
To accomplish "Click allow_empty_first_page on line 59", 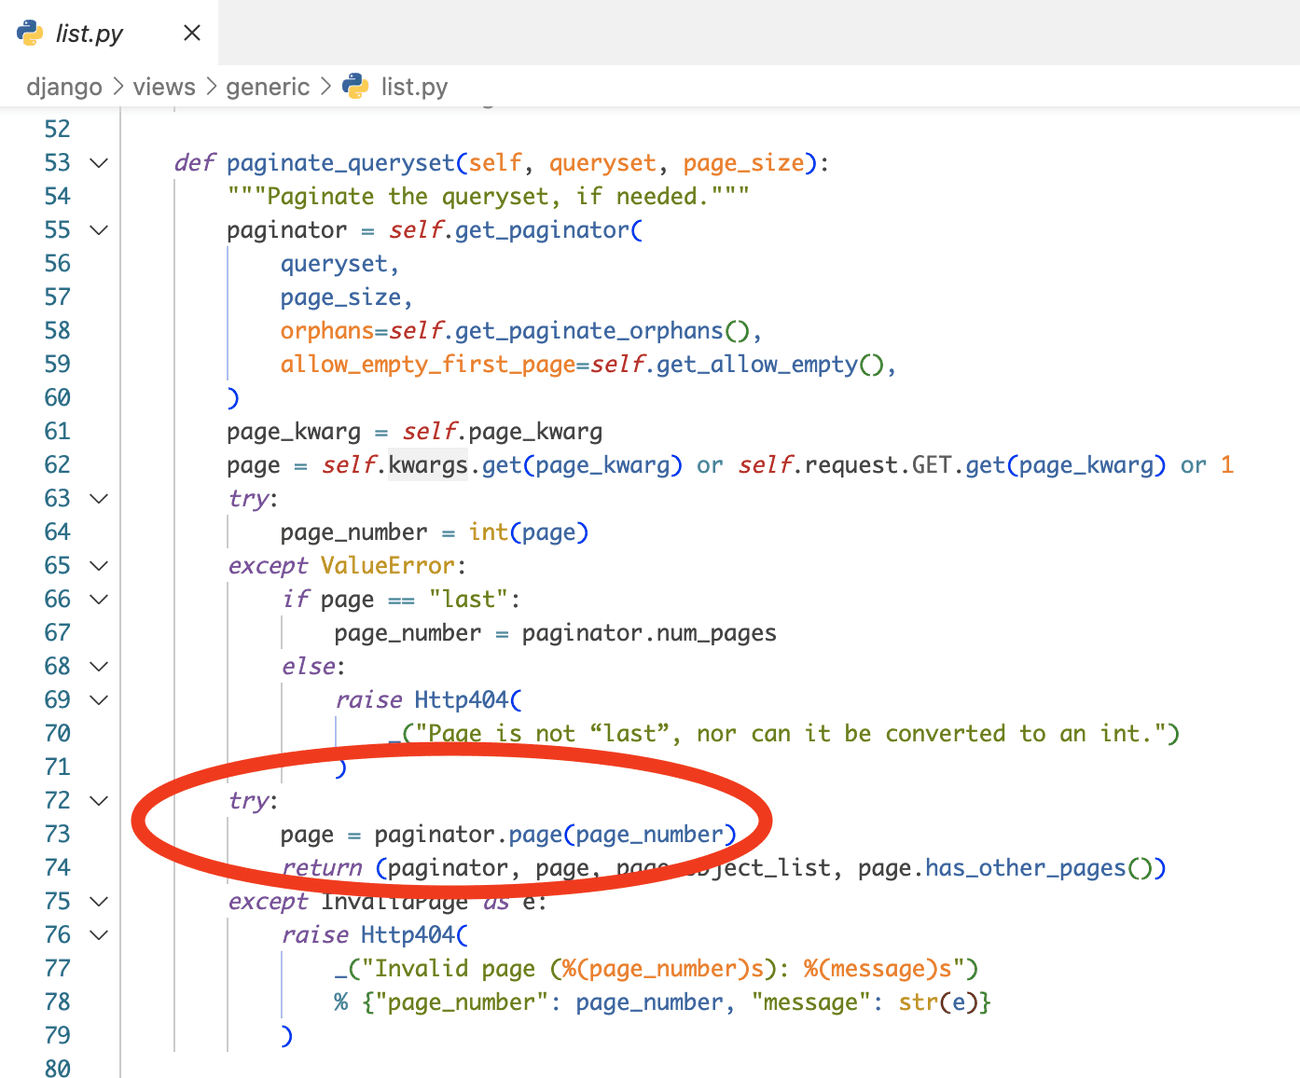I will pyautogui.click(x=428, y=365).
